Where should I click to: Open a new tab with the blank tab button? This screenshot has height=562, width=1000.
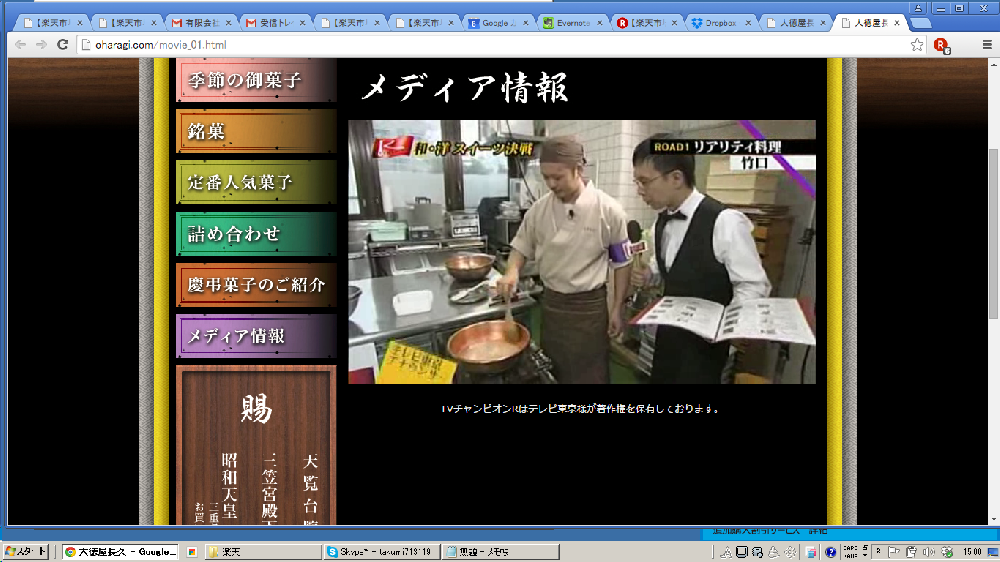pyautogui.click(x=920, y=23)
